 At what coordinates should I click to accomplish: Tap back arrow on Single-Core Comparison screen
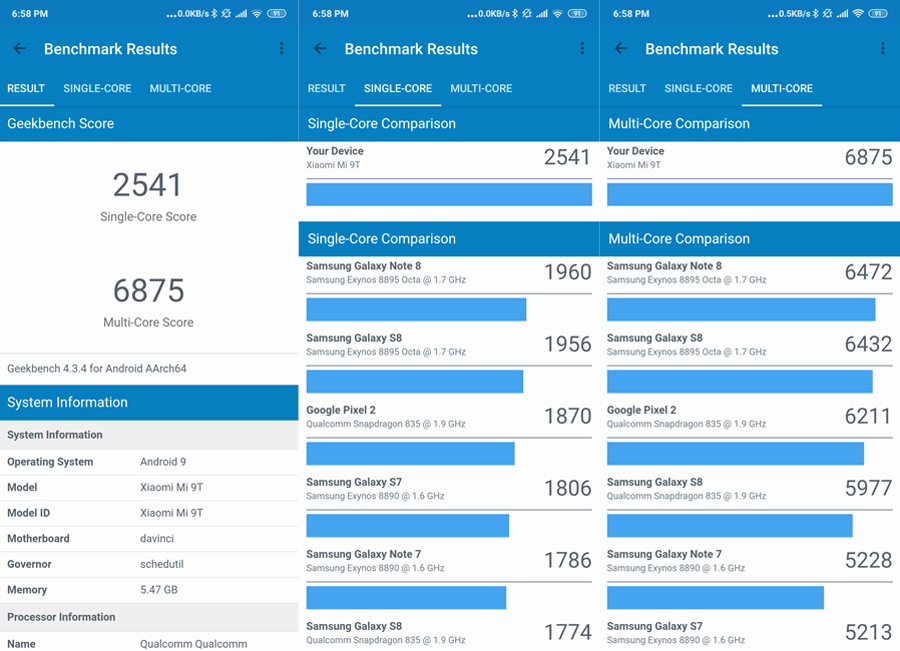[x=320, y=49]
